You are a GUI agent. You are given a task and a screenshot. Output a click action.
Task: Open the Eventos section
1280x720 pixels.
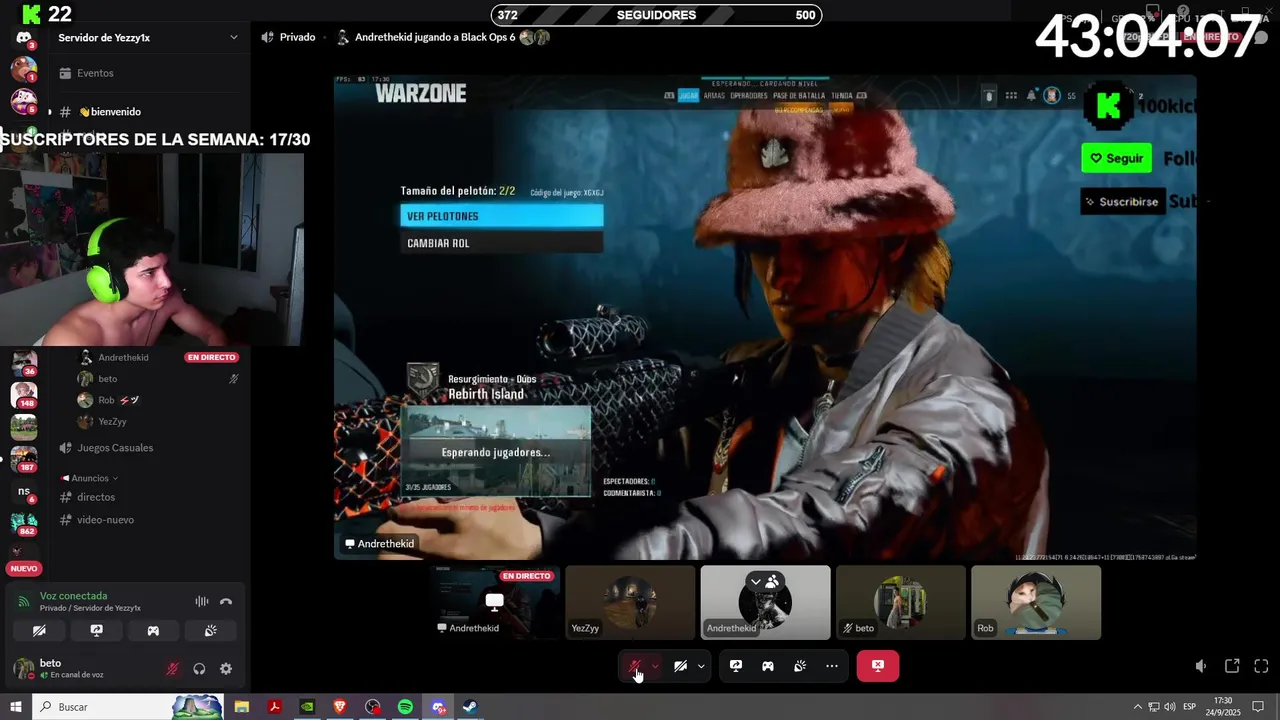tap(148, 73)
